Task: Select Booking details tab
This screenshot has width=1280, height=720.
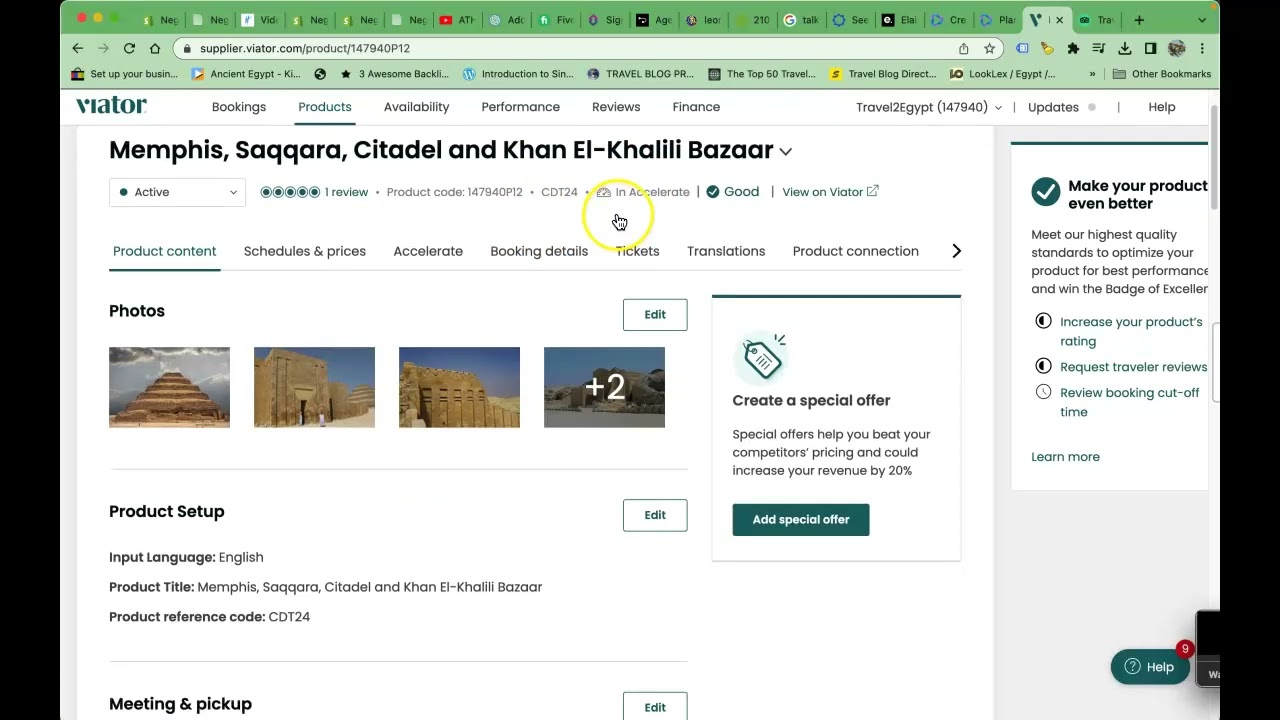Action: click(539, 251)
